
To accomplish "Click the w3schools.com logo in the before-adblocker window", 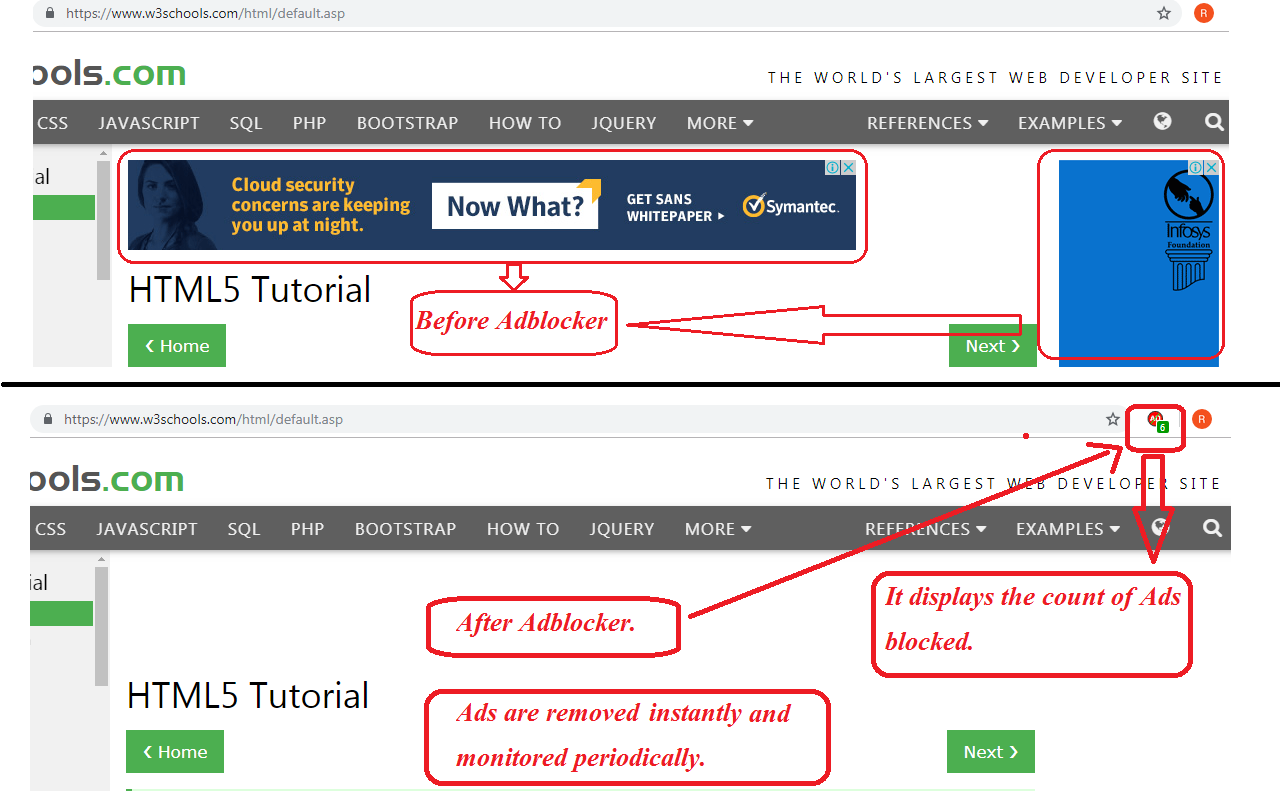I will pos(109,73).
